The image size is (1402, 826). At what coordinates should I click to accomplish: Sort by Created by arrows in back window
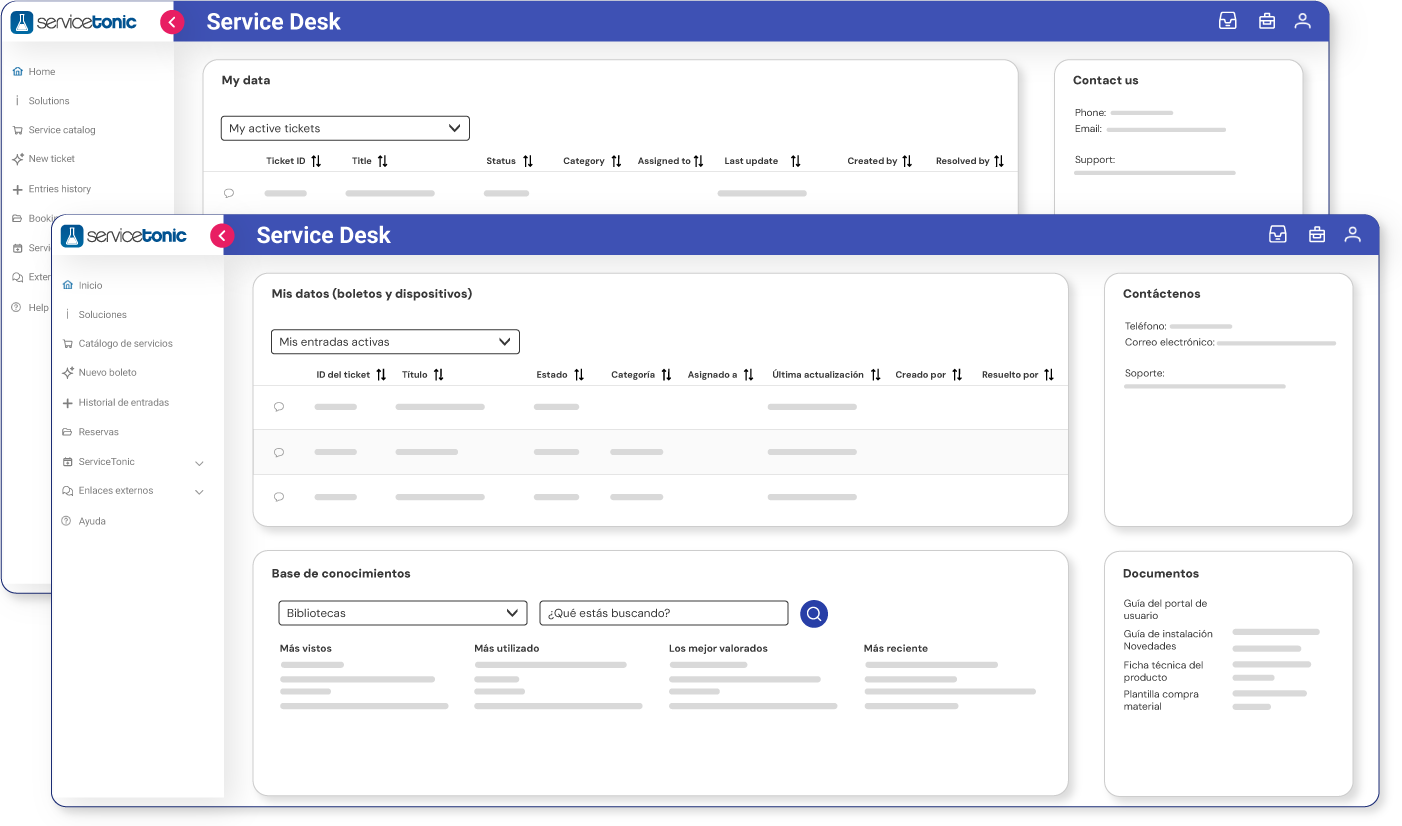(x=907, y=161)
